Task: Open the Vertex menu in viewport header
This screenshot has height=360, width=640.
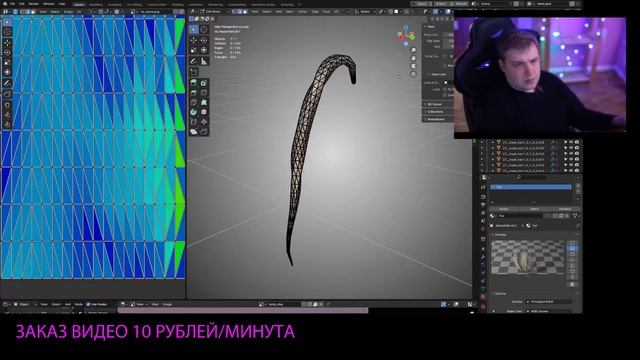Action: click(x=302, y=12)
